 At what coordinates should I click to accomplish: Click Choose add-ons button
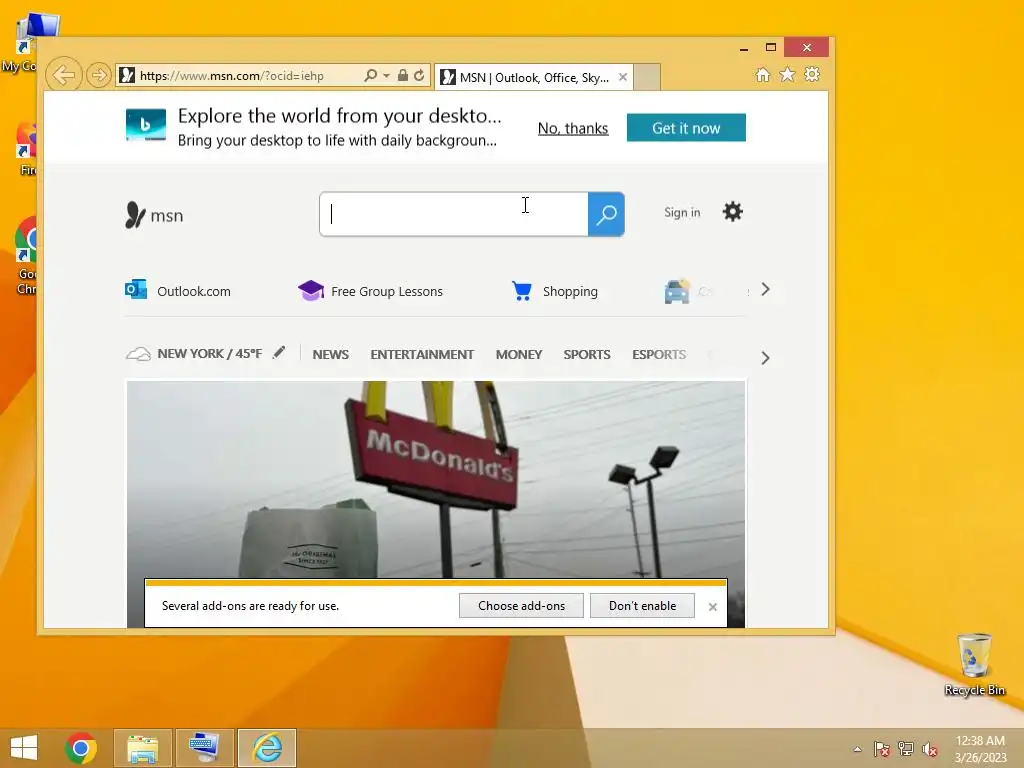[521, 605]
